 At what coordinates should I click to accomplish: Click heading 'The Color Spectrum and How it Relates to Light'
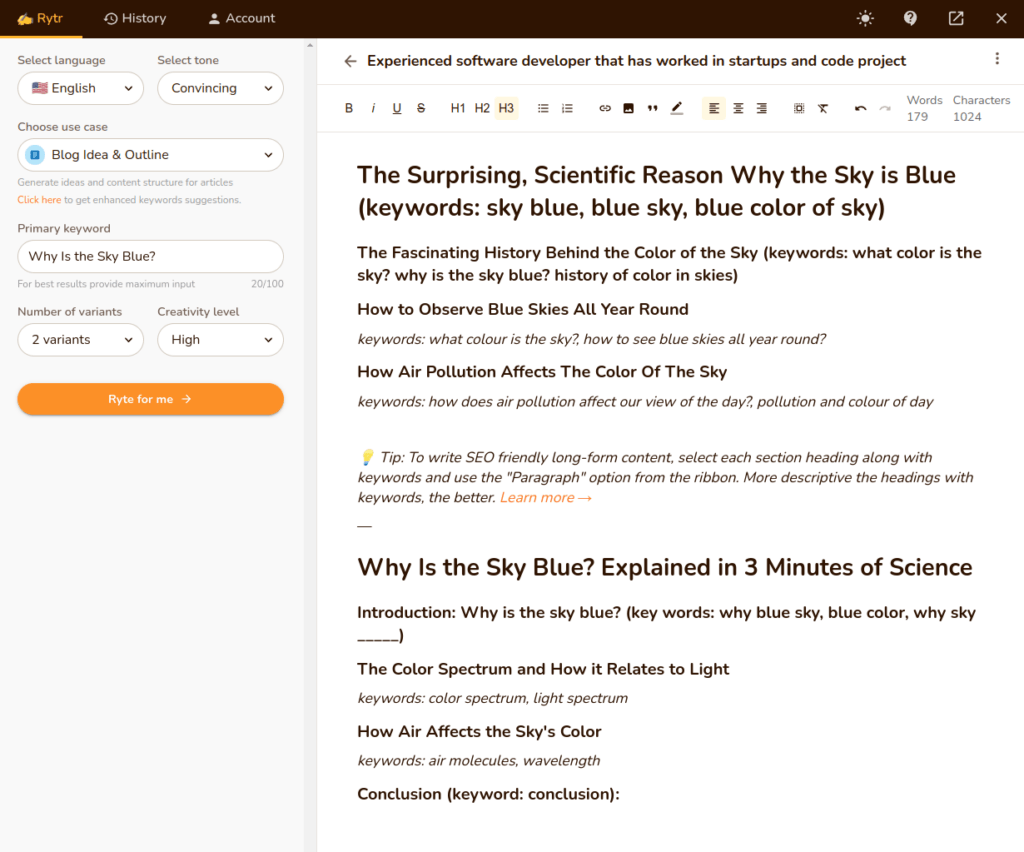coord(543,669)
